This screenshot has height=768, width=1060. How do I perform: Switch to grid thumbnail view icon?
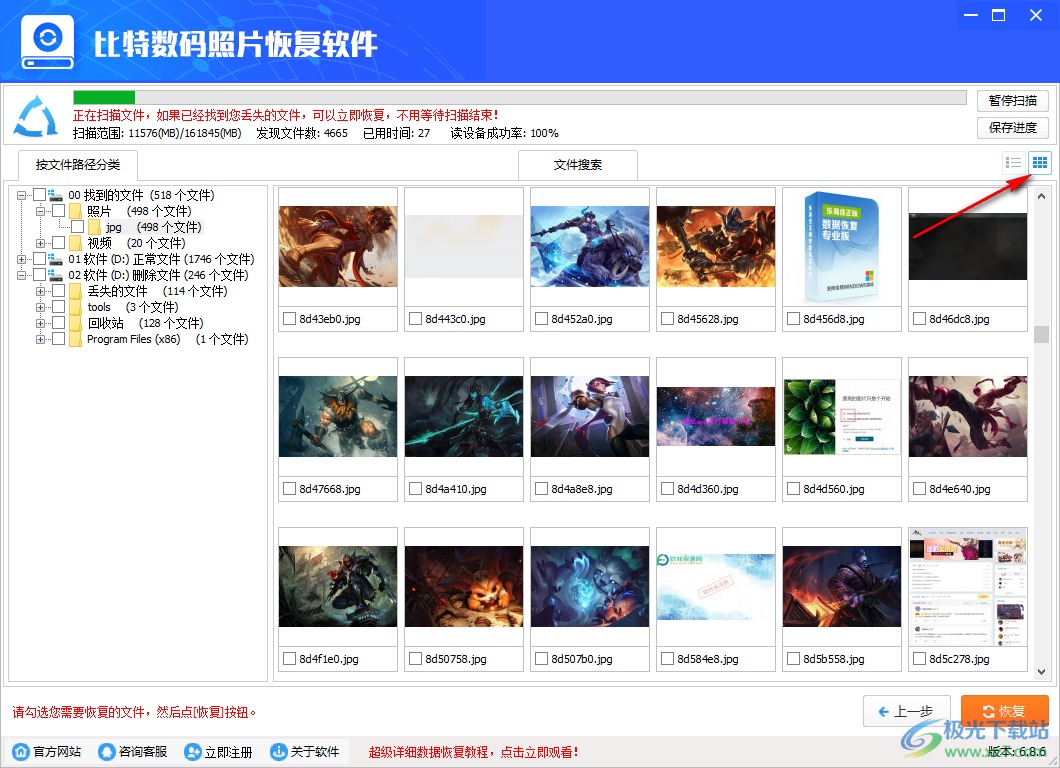click(x=1038, y=162)
